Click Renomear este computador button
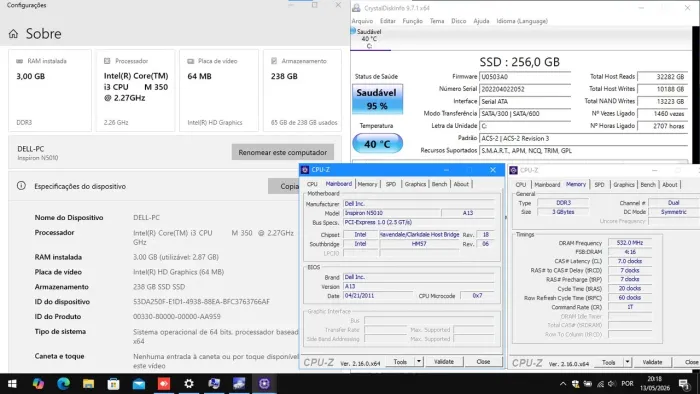 click(283, 152)
